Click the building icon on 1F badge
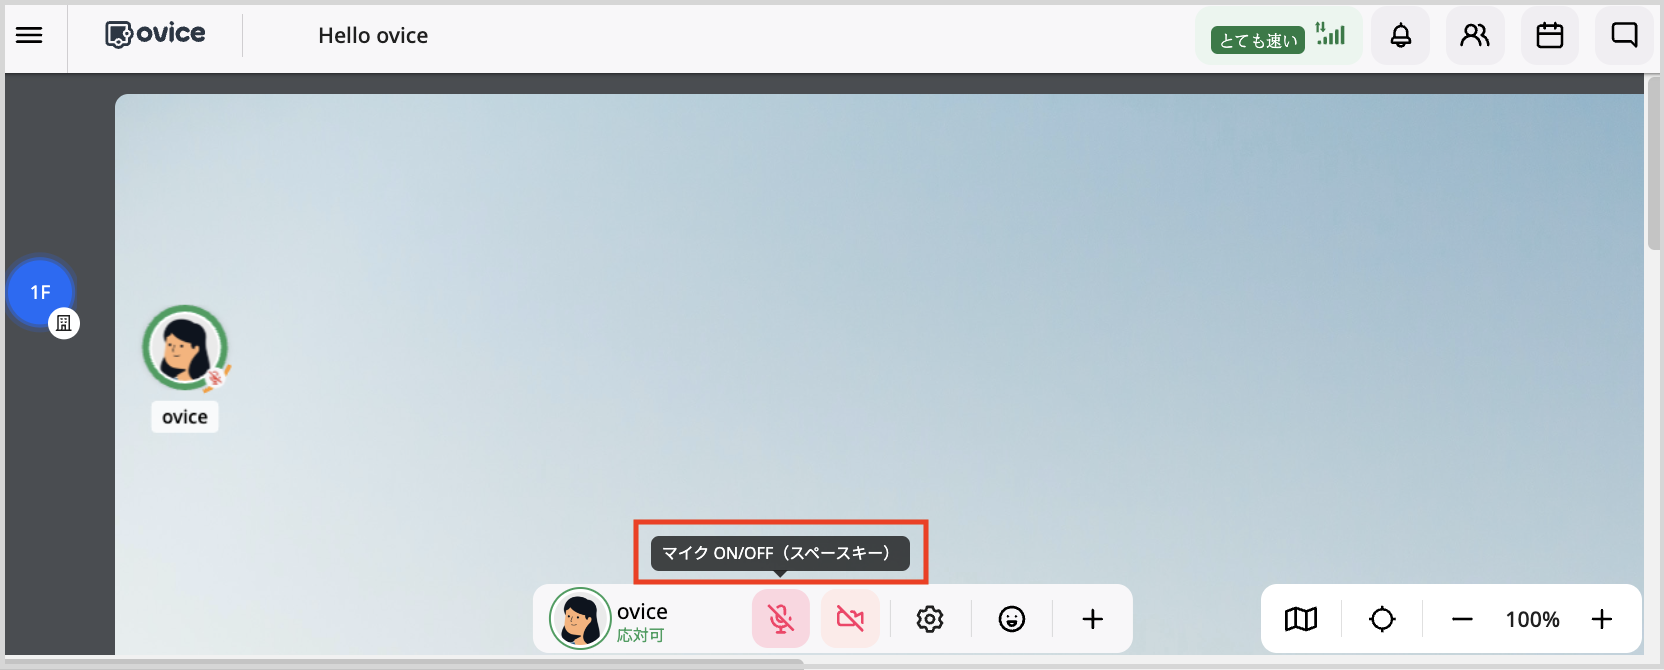The image size is (1664, 670). pyautogui.click(x=64, y=323)
